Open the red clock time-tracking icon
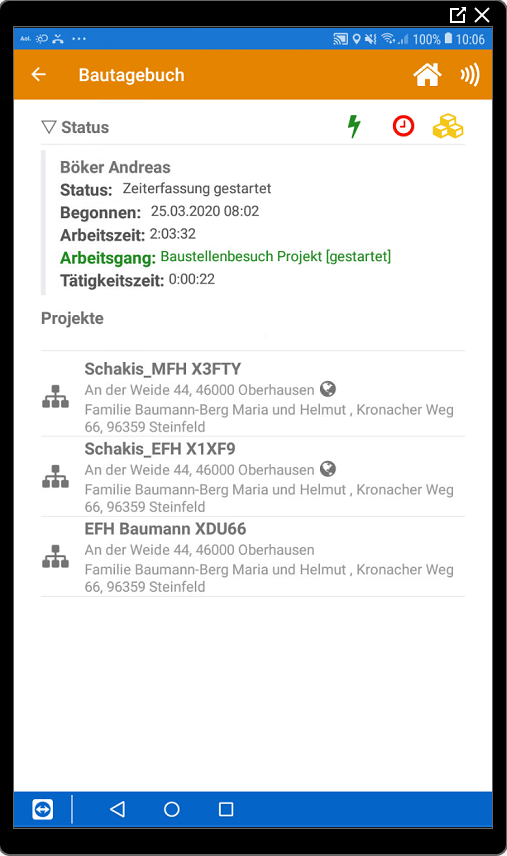Image resolution: width=507 pixels, height=856 pixels. tap(403, 126)
